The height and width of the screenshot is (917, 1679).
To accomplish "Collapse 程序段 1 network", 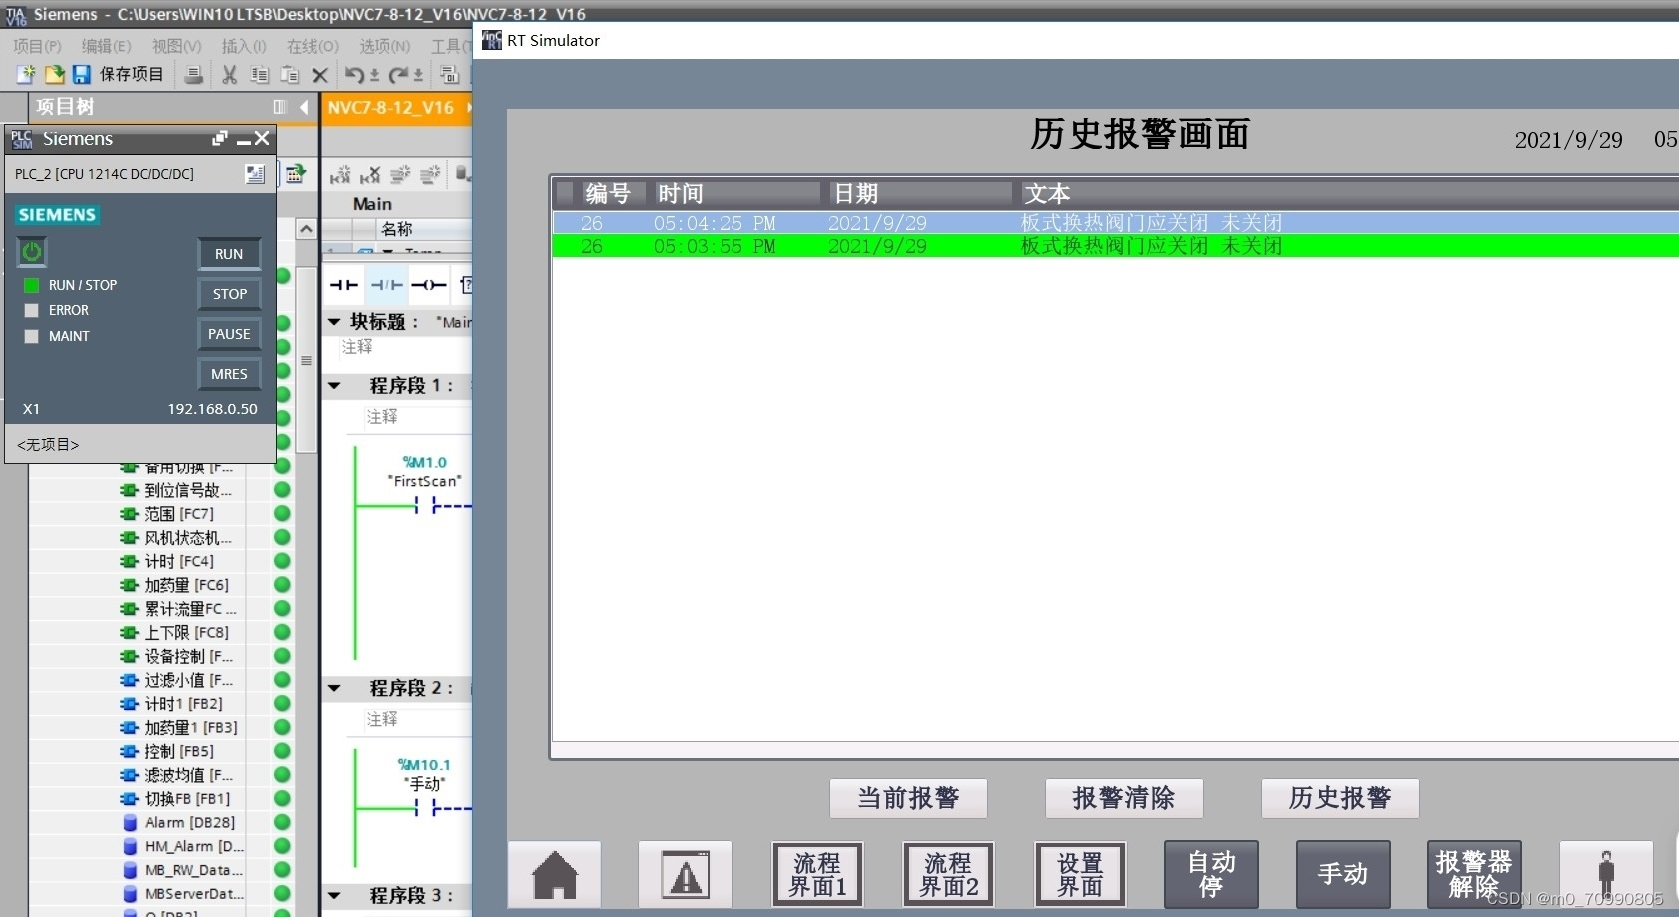I will [x=334, y=386].
